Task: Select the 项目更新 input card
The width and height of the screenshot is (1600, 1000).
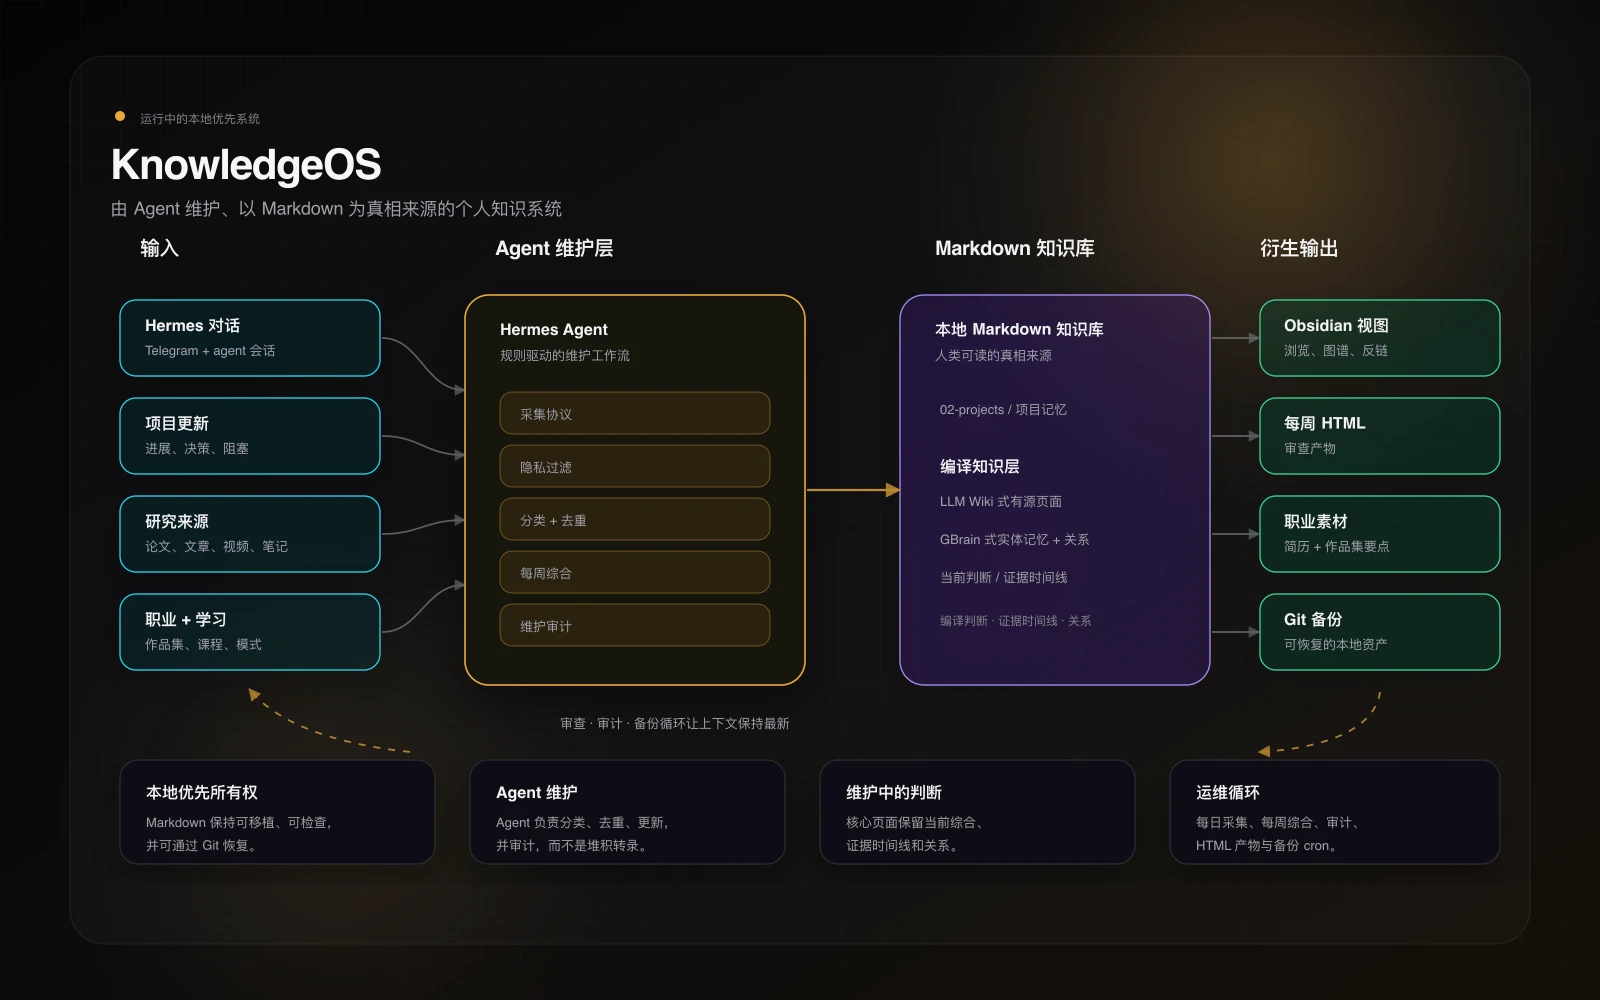Action: click(x=250, y=436)
